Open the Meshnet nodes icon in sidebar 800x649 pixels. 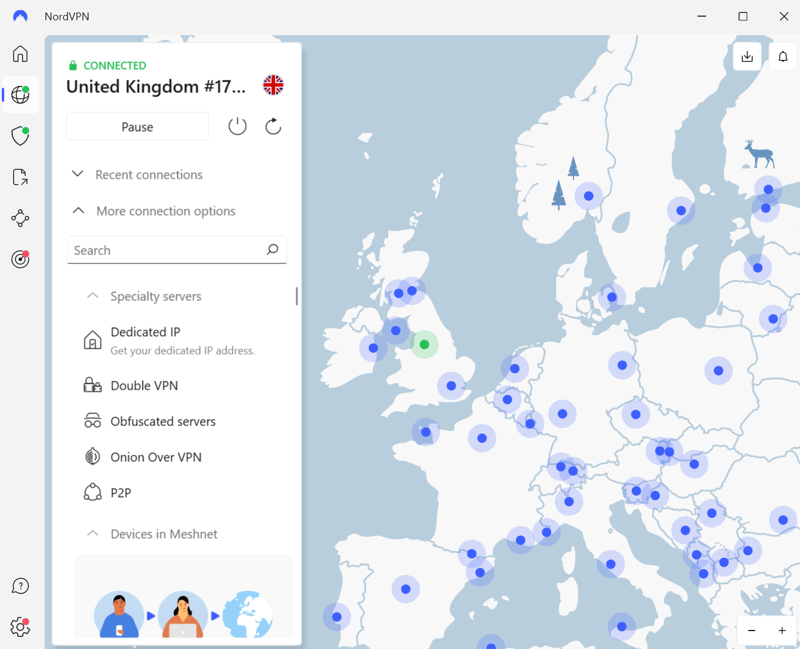[20, 218]
